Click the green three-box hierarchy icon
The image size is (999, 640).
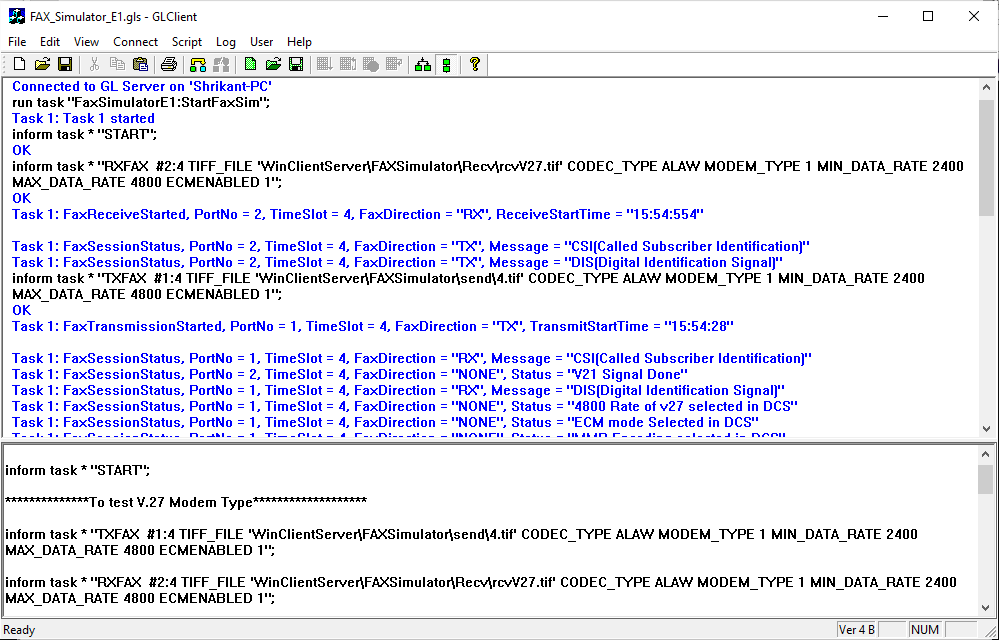point(422,64)
